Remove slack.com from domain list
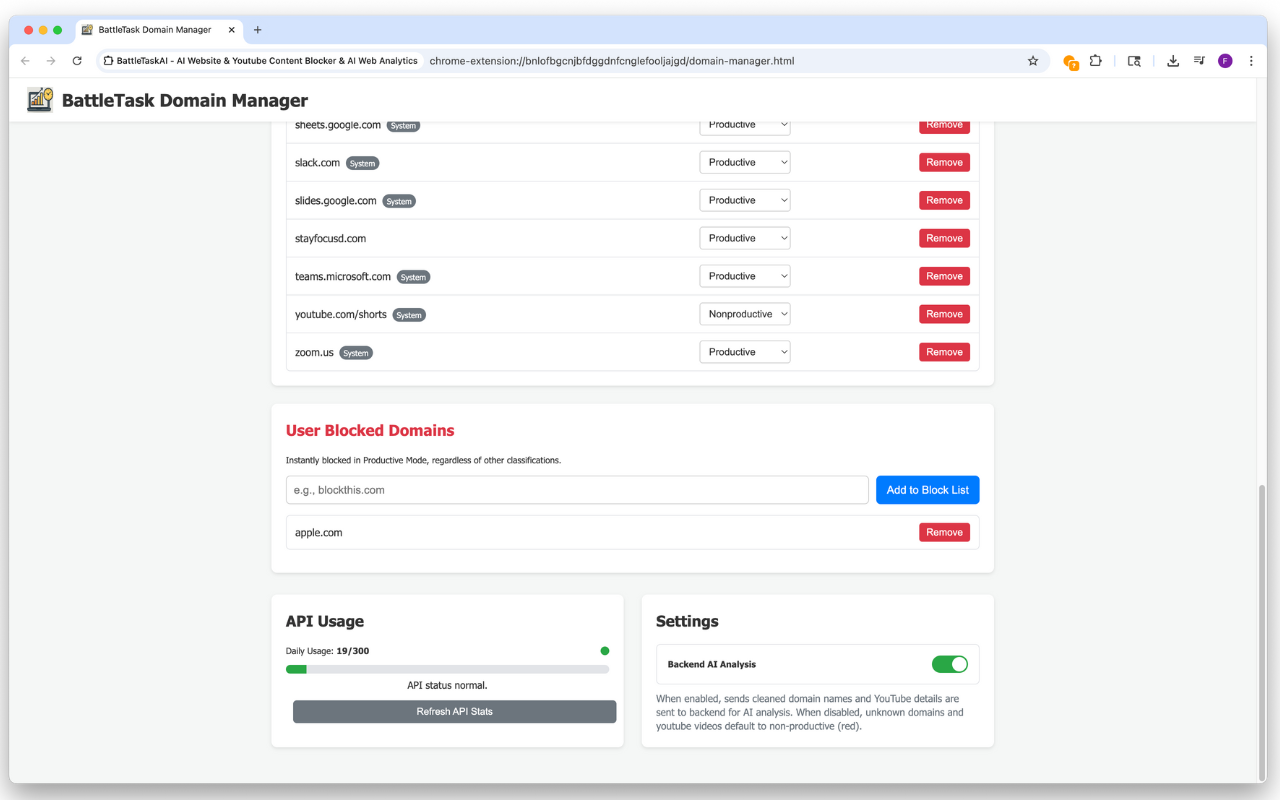The image size is (1280, 800). click(944, 162)
